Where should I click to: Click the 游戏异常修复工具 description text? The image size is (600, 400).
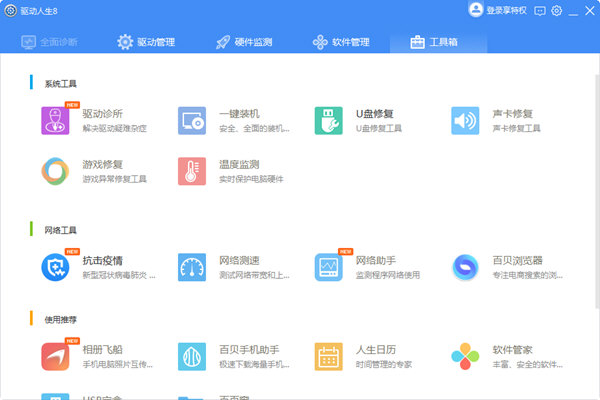114,179
